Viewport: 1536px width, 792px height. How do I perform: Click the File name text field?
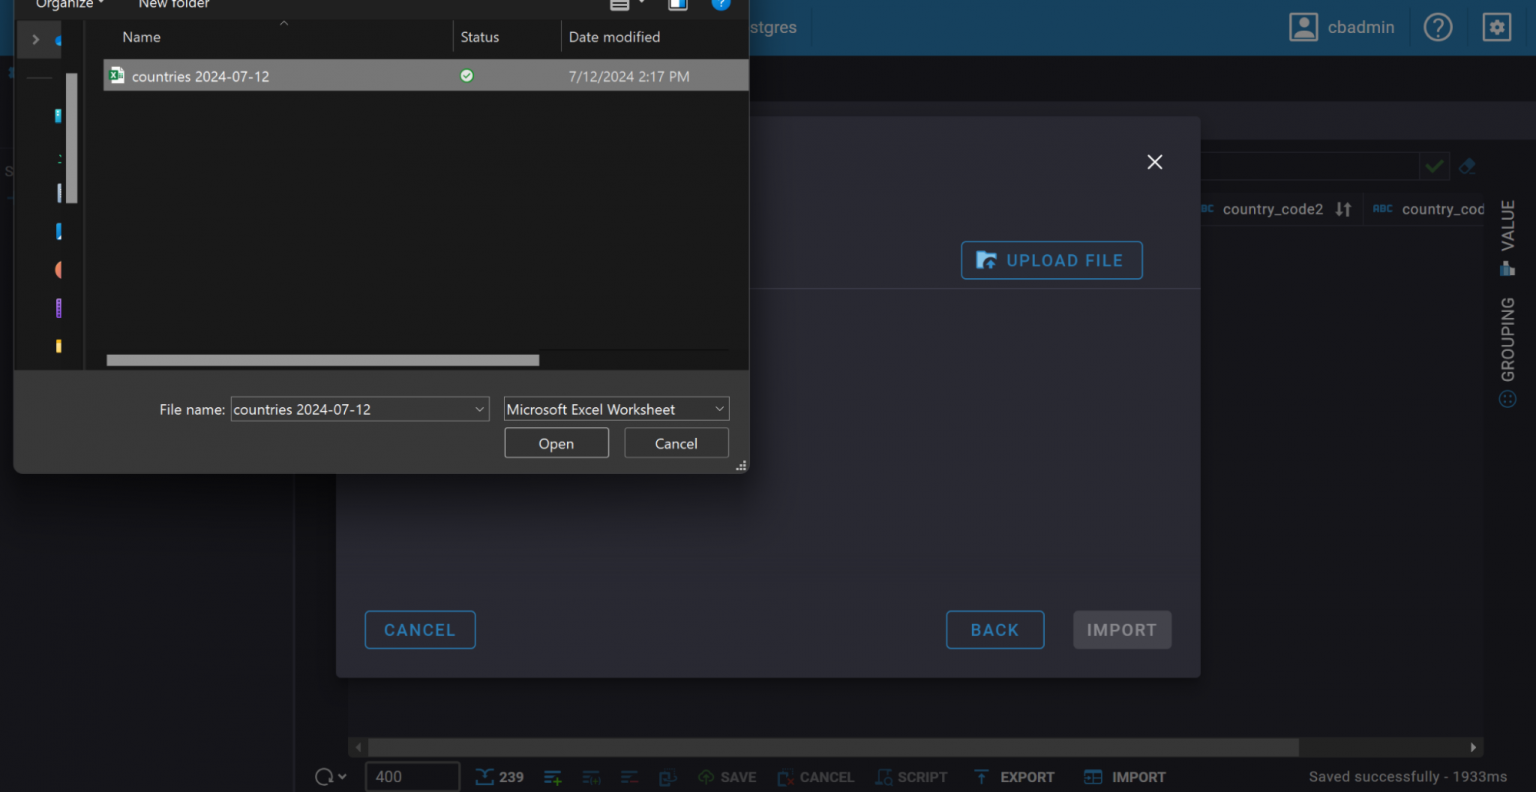point(351,409)
